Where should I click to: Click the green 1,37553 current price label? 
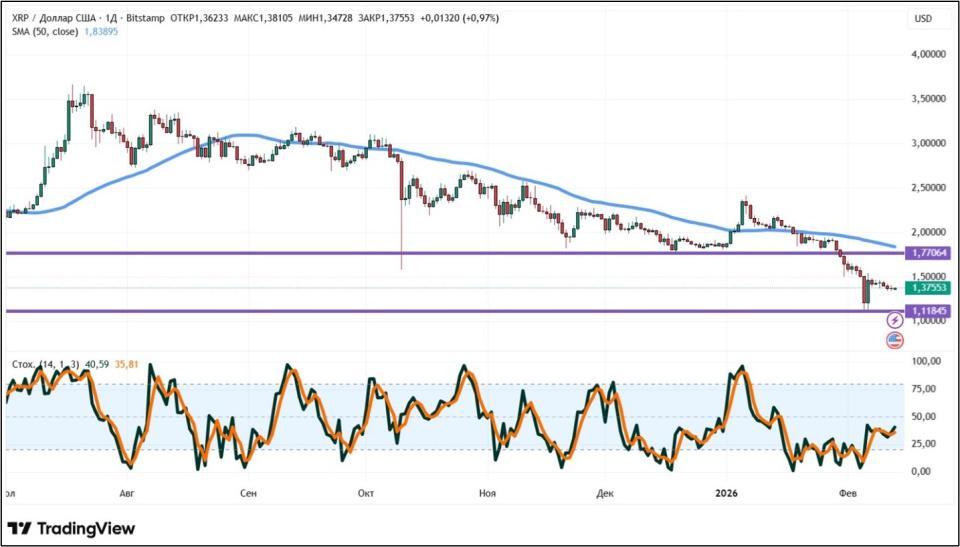tap(926, 287)
